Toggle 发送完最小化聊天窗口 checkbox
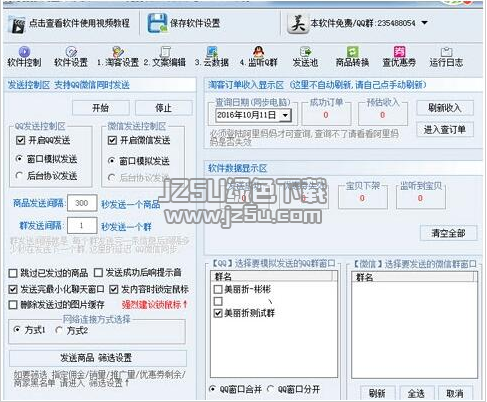Viewport: 487px width, 402px height. 13,289
